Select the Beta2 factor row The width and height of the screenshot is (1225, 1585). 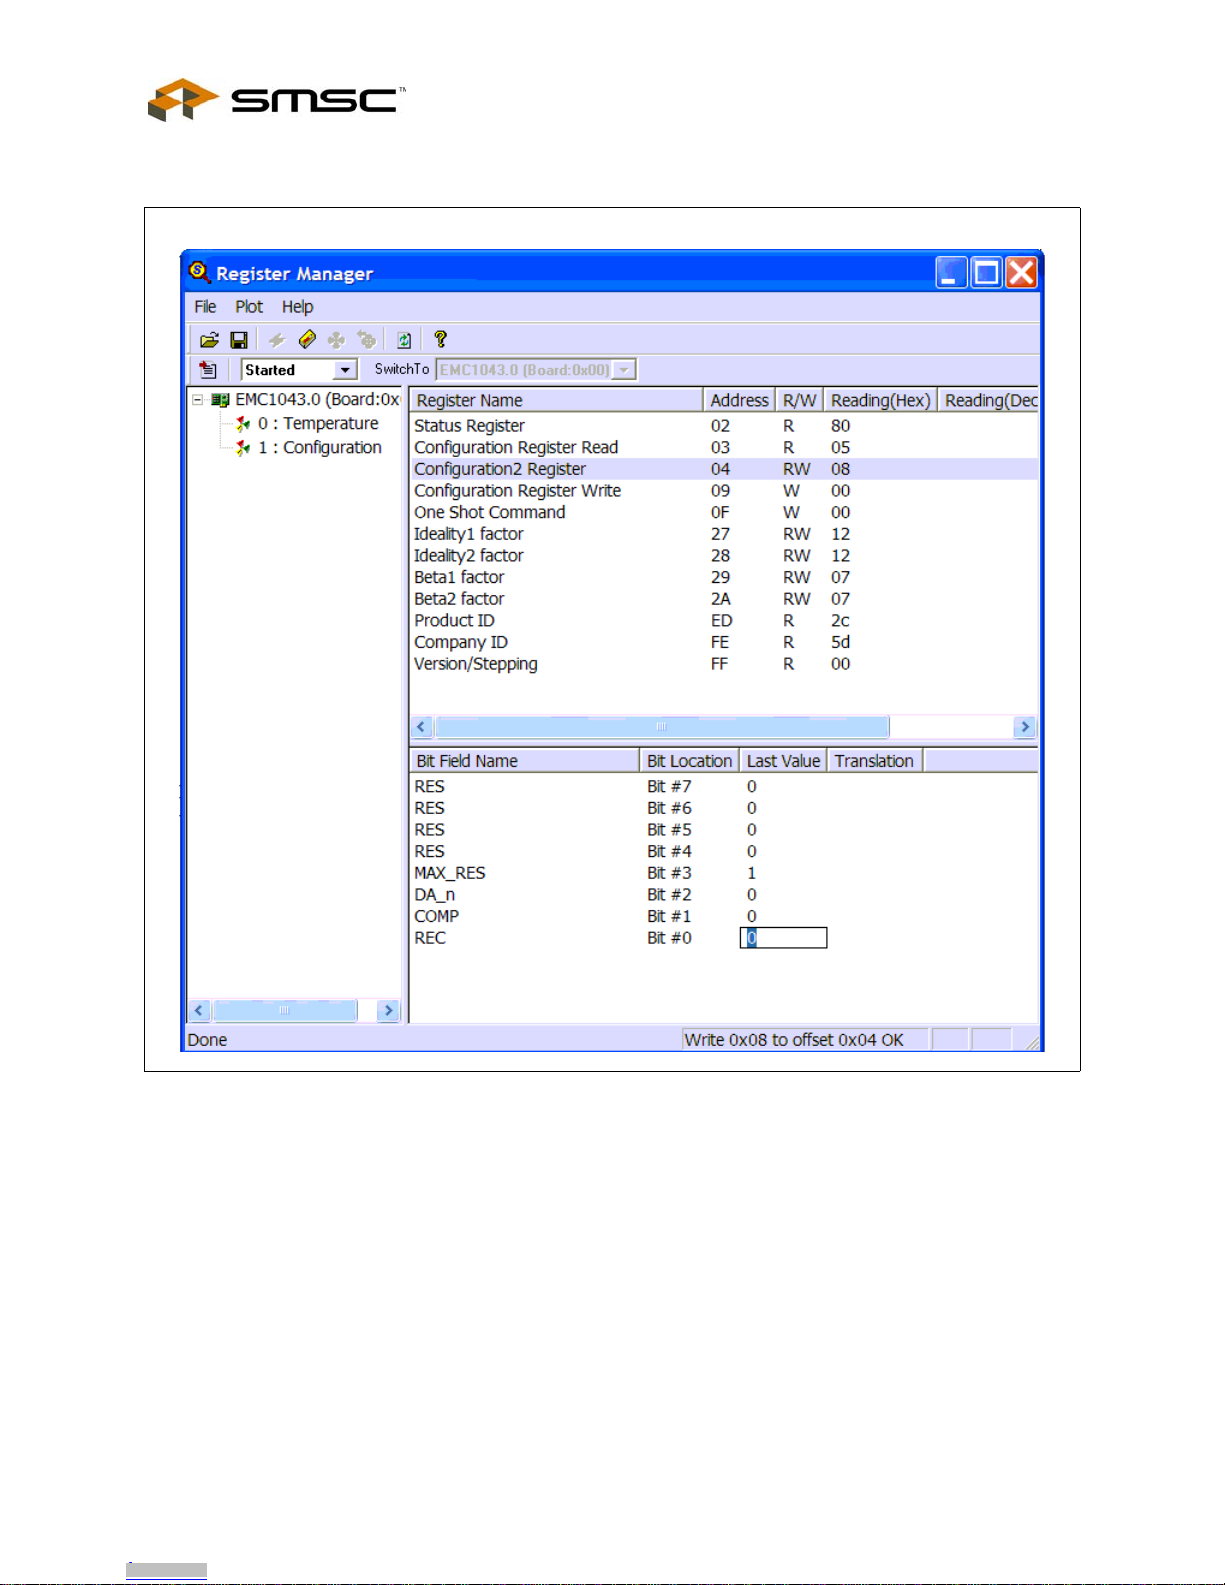tap(724, 599)
